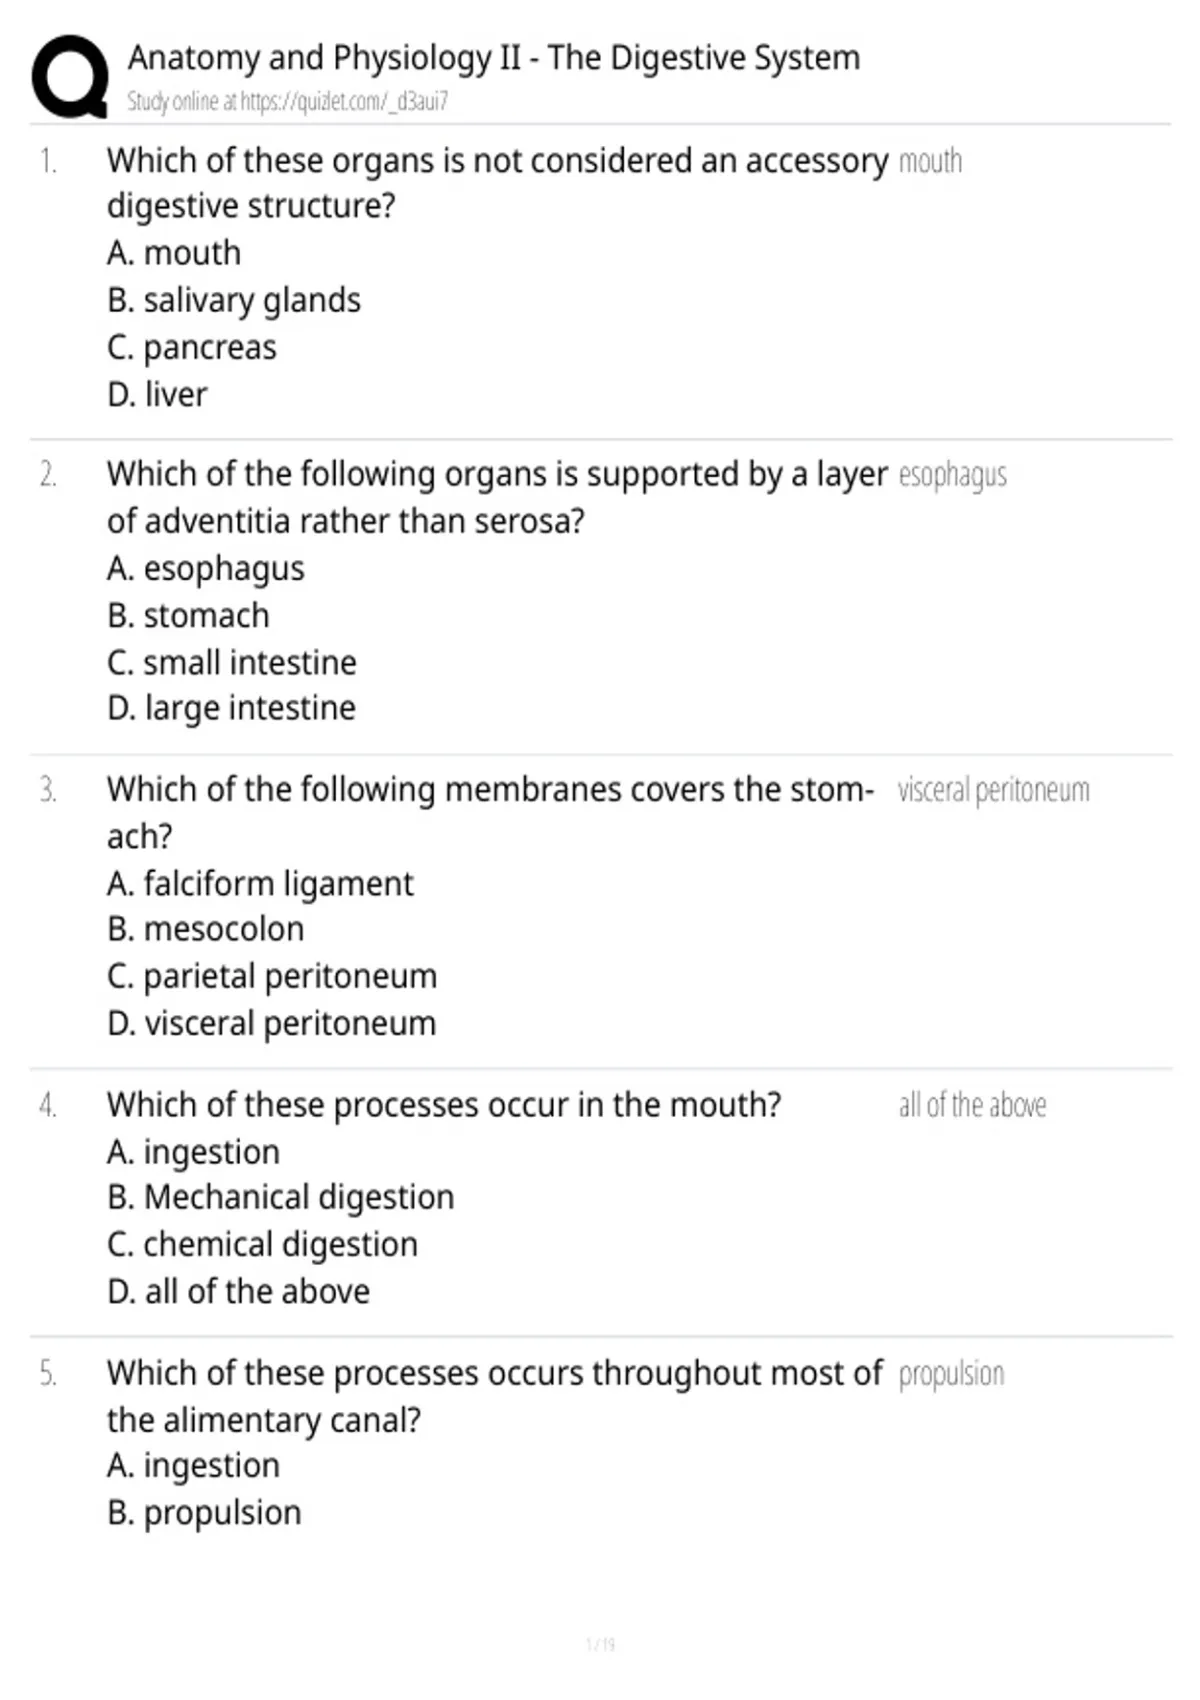Choose option A. falciform ligament

(260, 883)
